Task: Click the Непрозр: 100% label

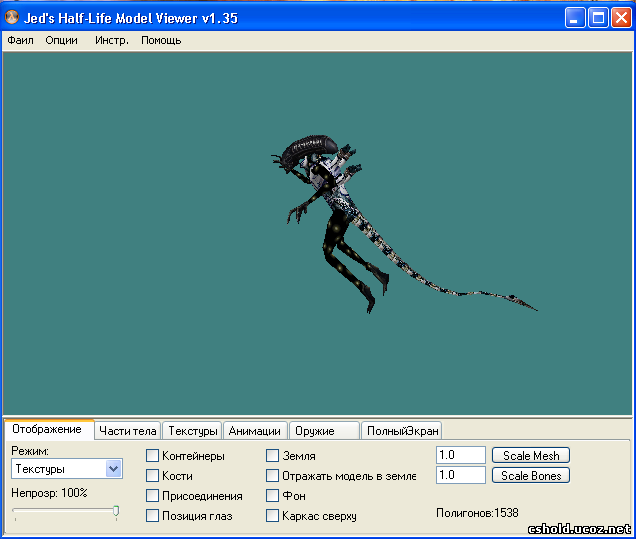Action: pos(49,493)
